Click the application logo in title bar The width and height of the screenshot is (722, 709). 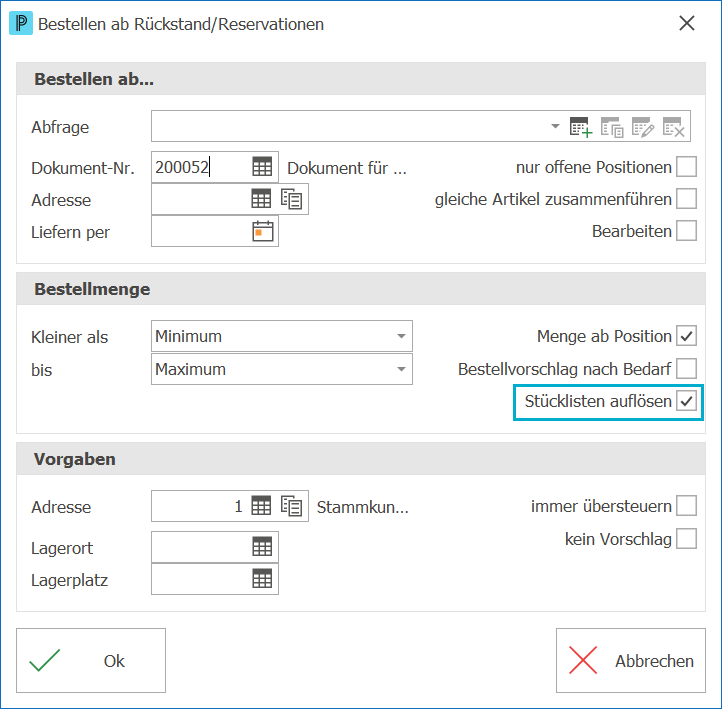pyautogui.click(x=21, y=23)
